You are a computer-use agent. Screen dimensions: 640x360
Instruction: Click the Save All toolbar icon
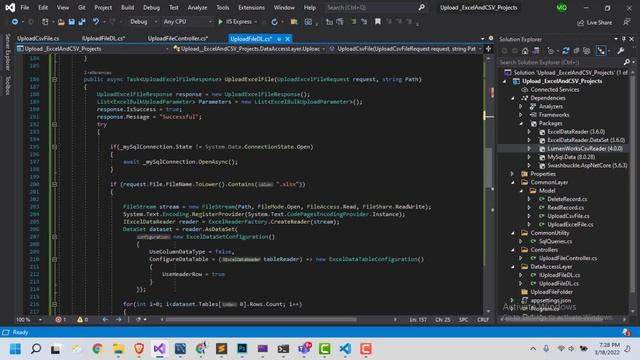click(82, 22)
